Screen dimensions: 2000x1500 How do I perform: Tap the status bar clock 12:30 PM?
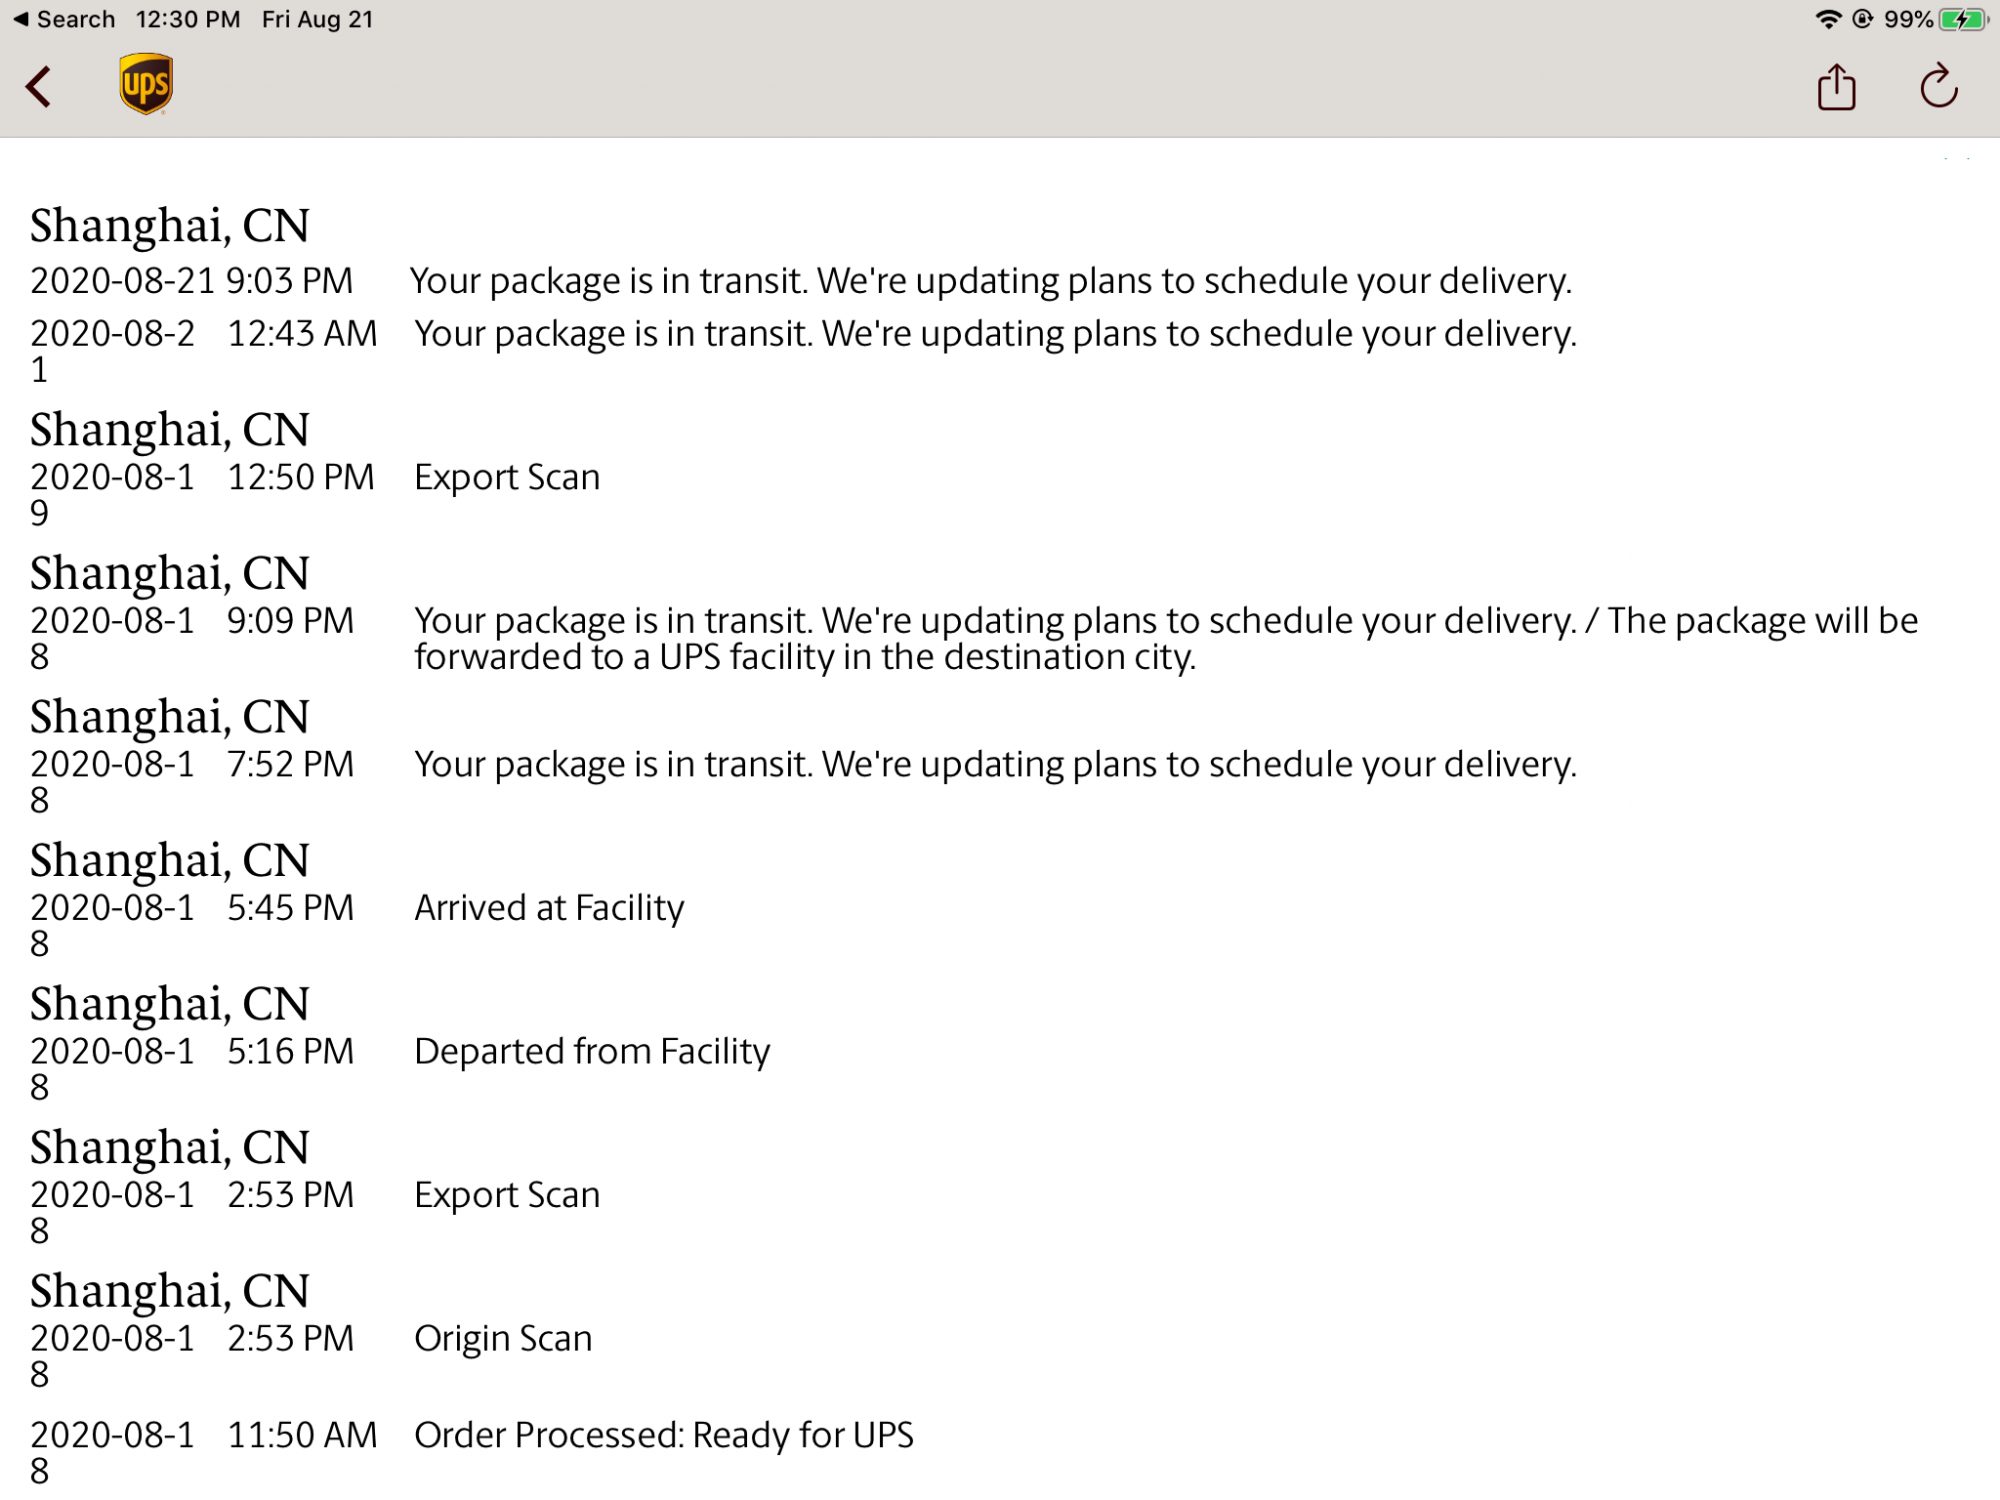click(x=188, y=19)
